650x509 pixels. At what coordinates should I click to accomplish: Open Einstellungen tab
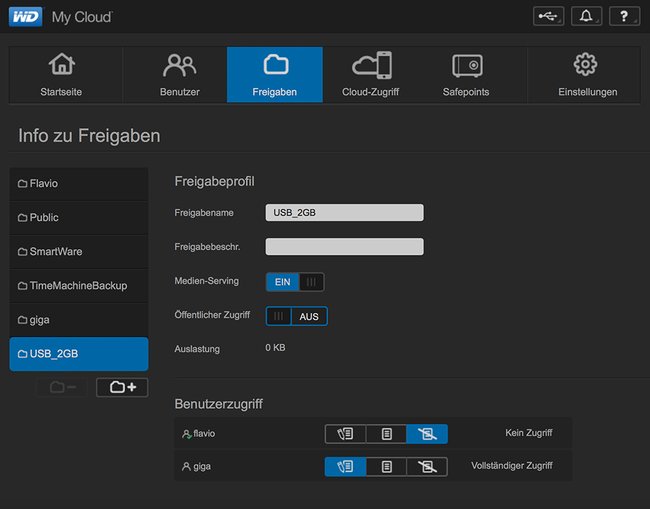pos(587,75)
